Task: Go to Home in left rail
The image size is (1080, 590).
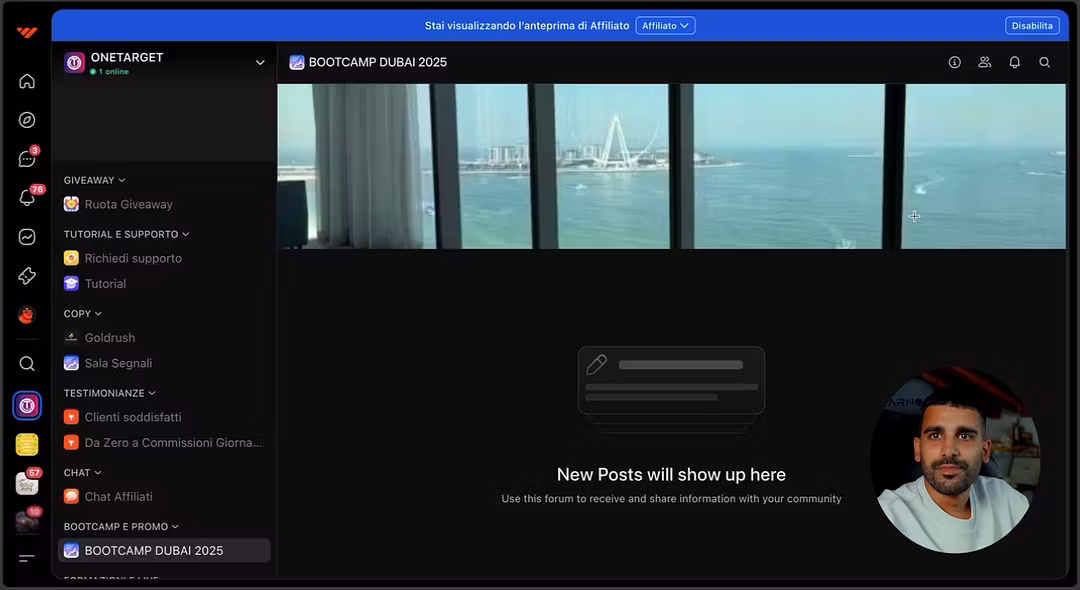Action: point(27,81)
